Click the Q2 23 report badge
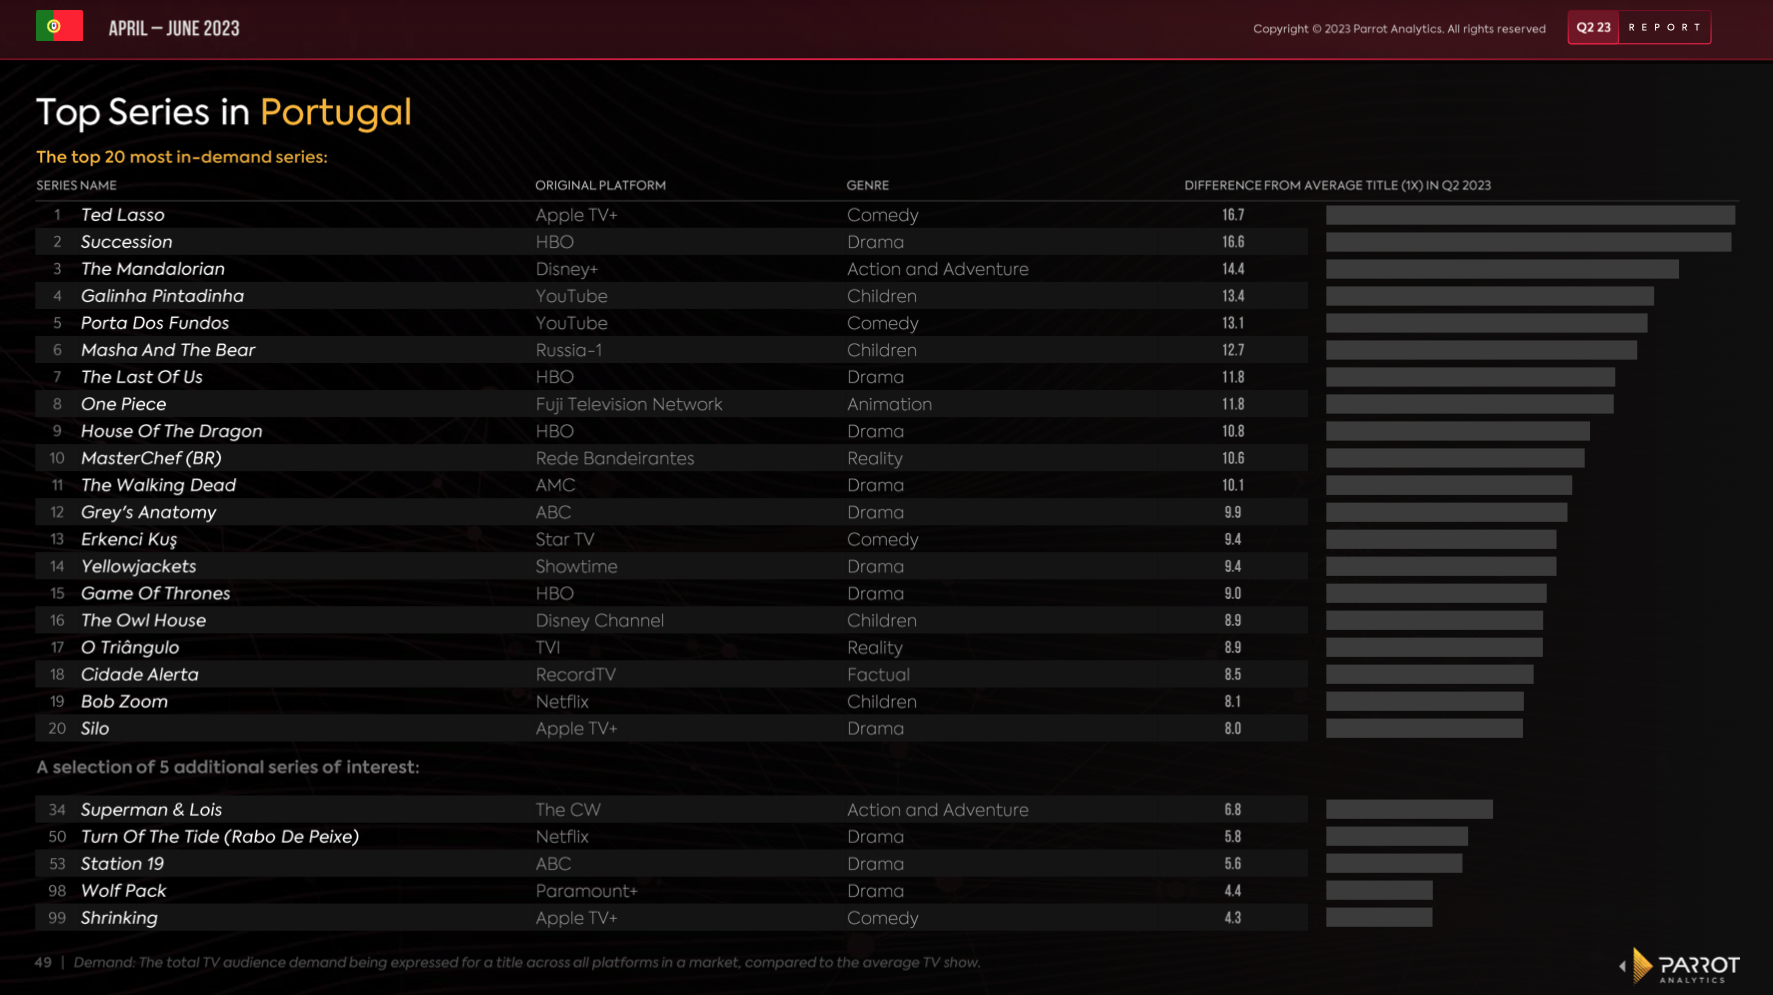Screen dimensions: 1773x995 [1639, 28]
